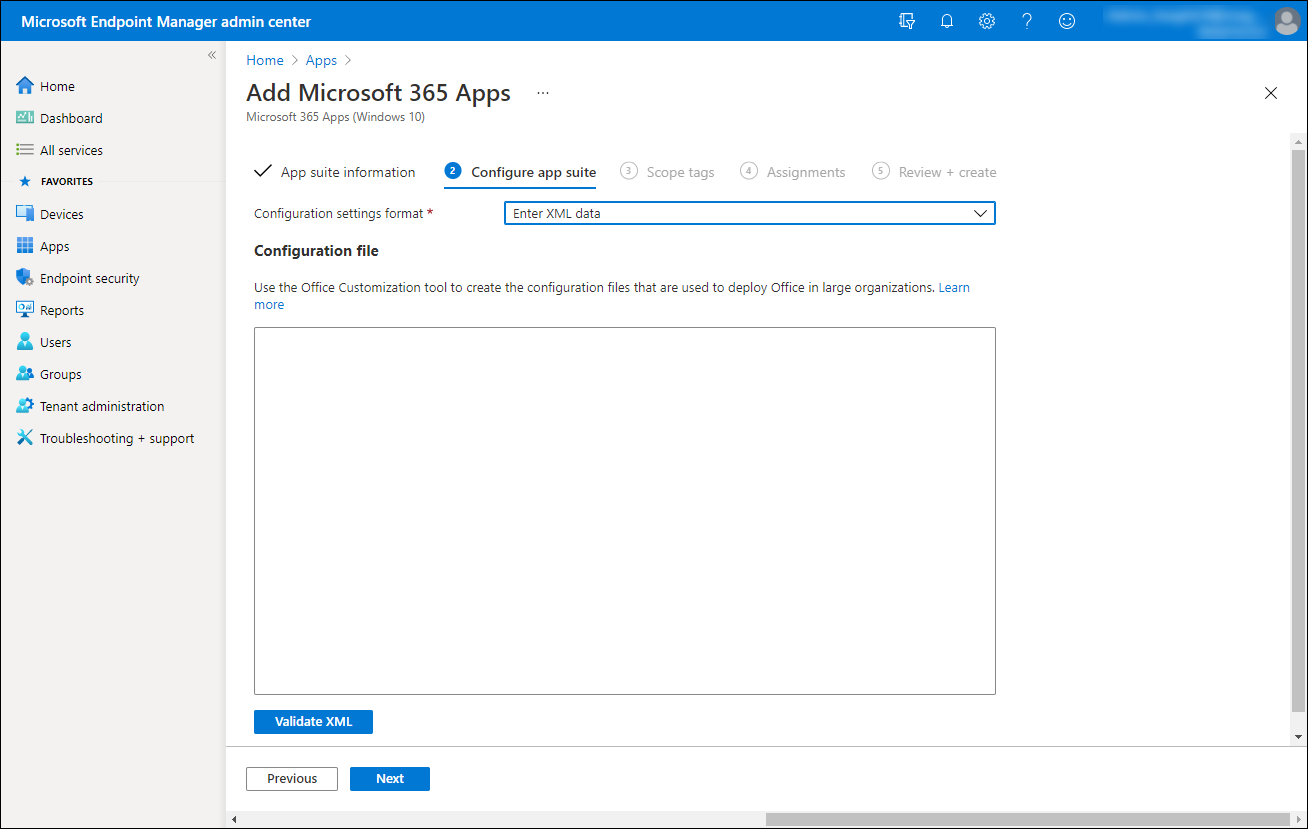
Task: Go to App suite information step
Action: [x=335, y=172]
